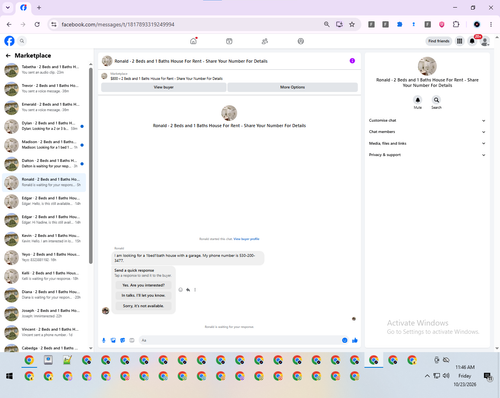Viewport: 500px width, 398px height.
Task: Send quick response Yes, Are you interested?
Action: [x=143, y=285]
